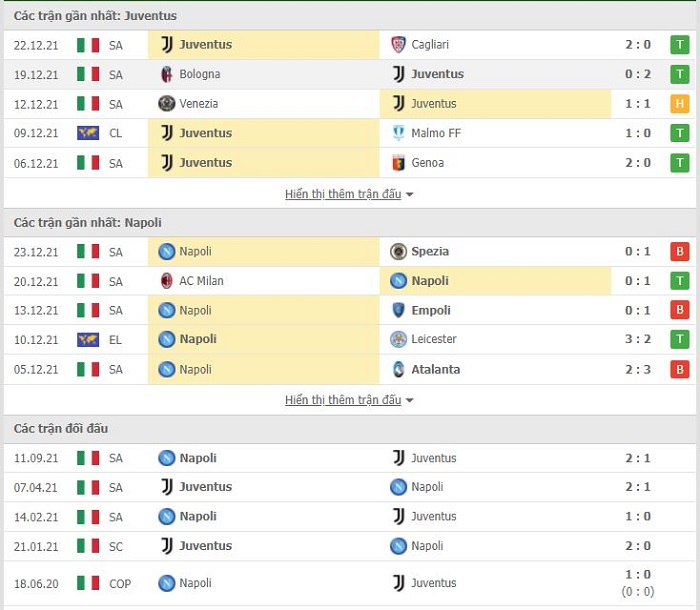Click the Empoli shield icon

(398, 310)
